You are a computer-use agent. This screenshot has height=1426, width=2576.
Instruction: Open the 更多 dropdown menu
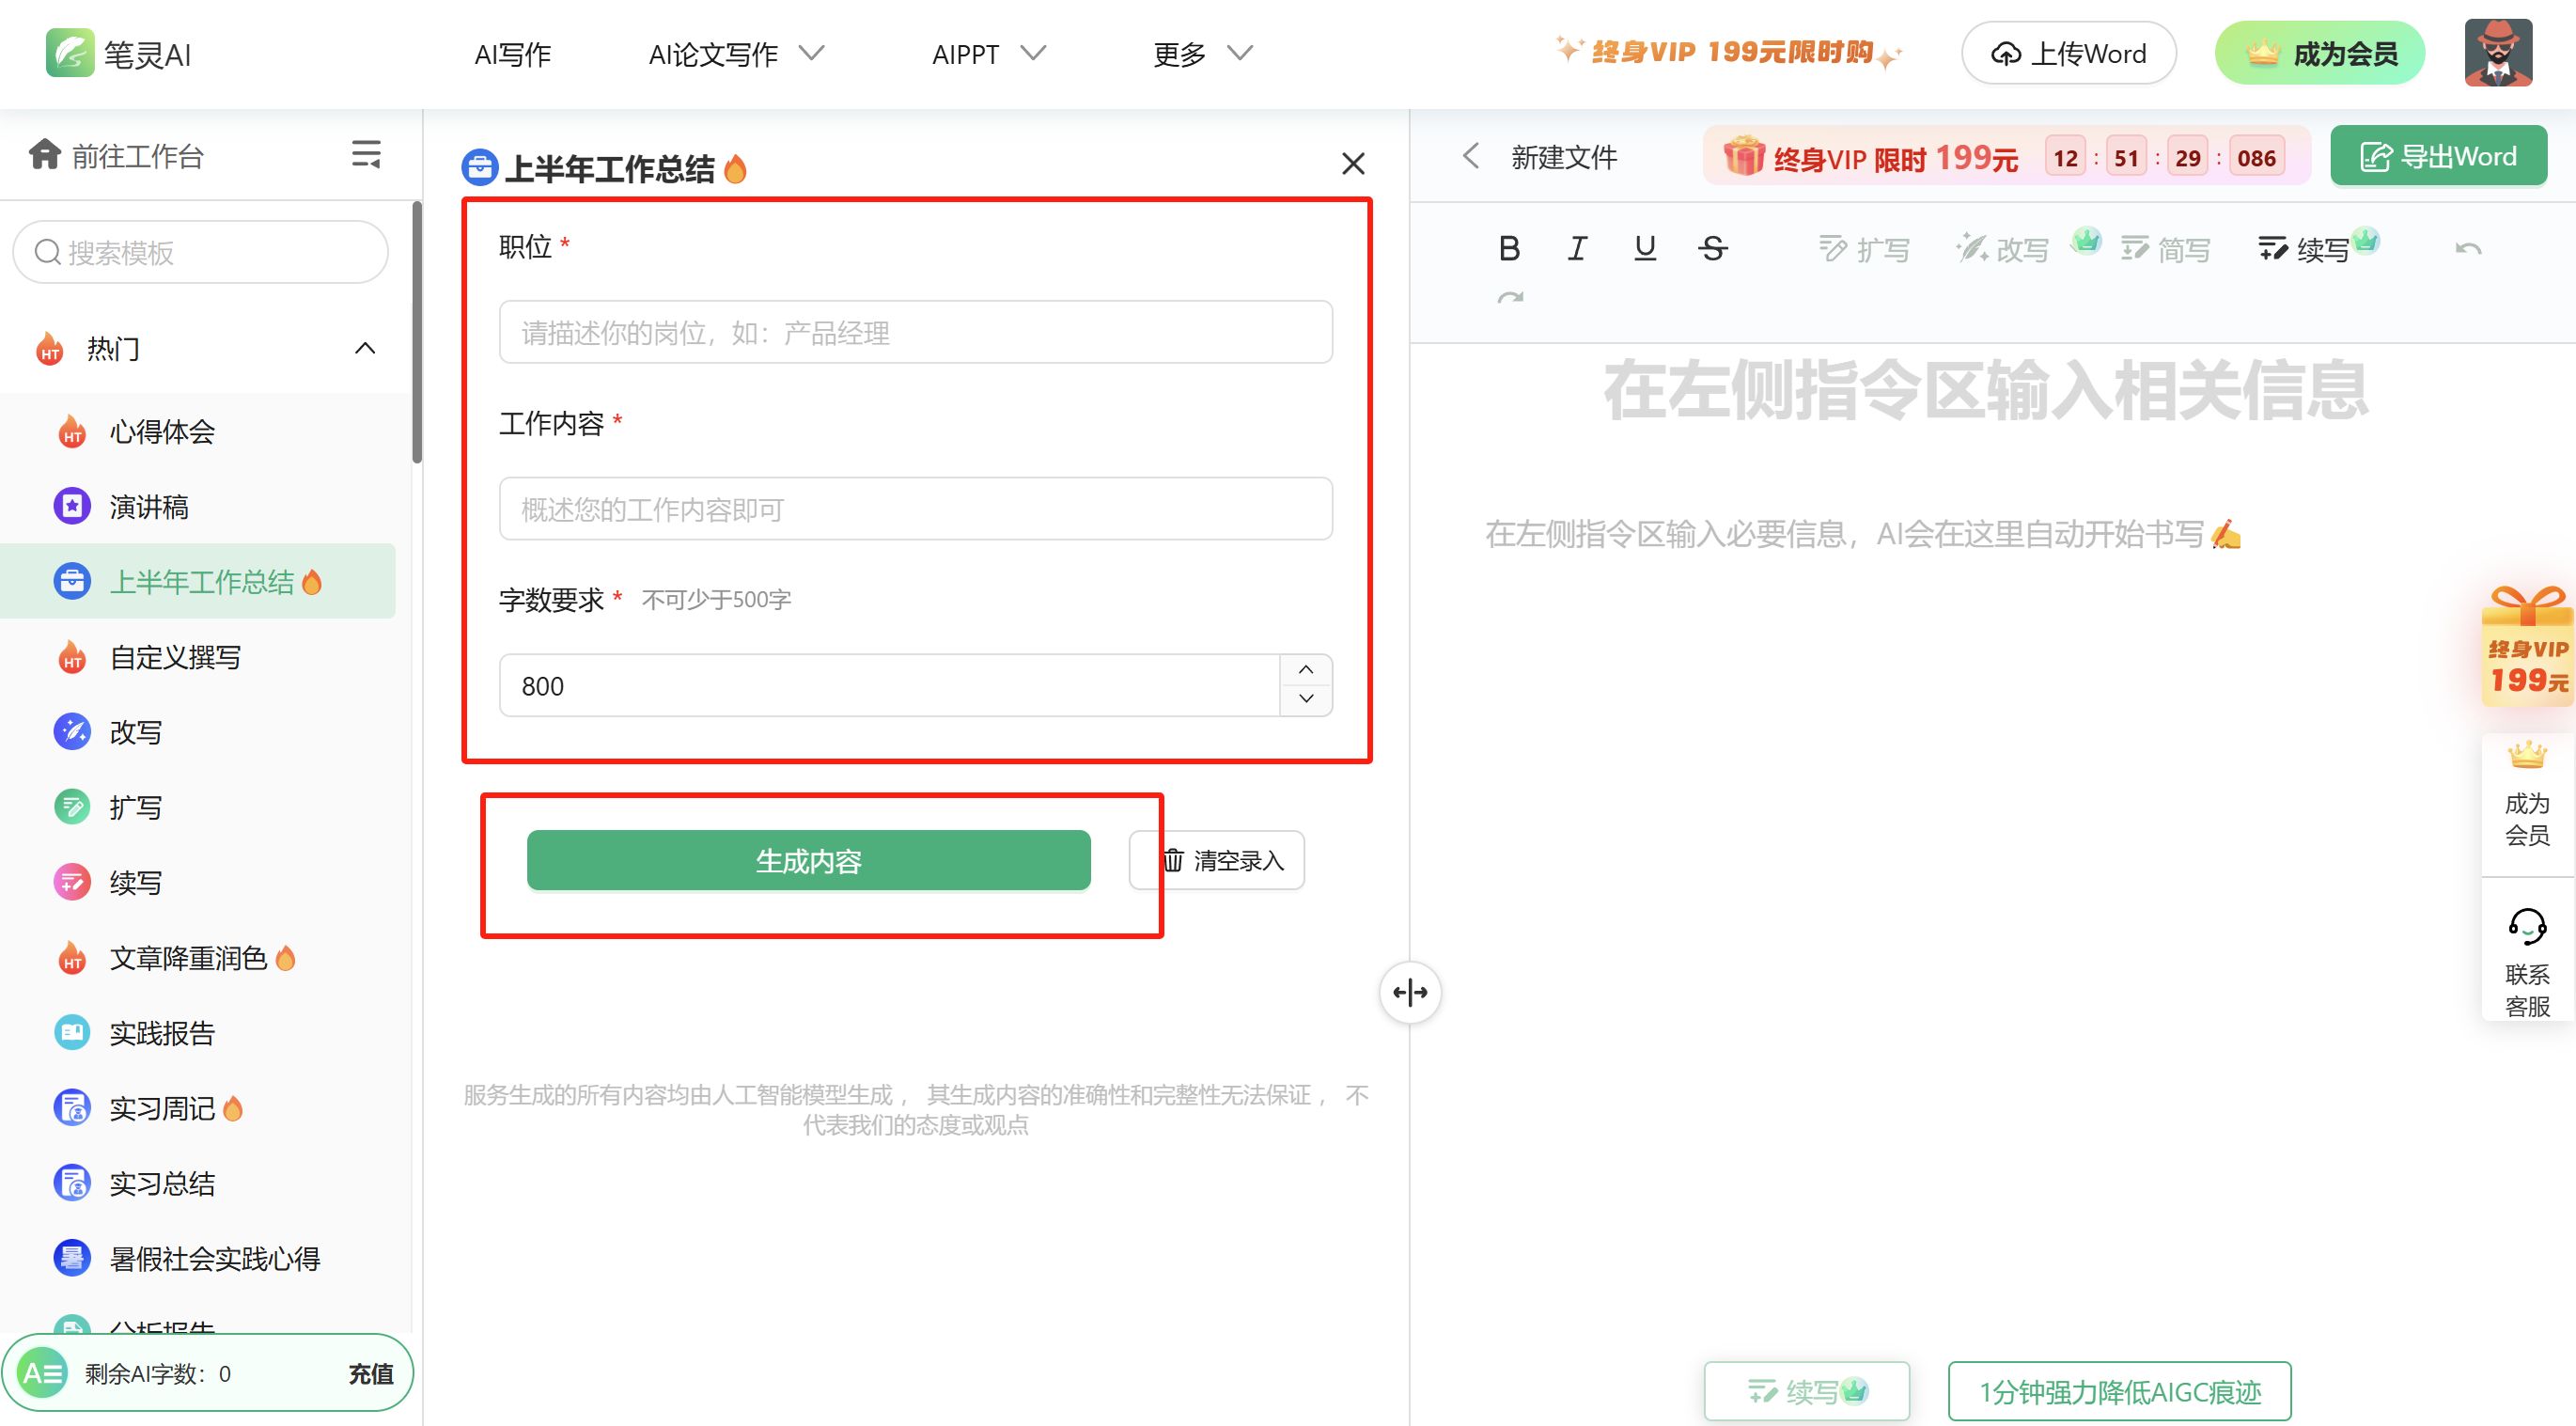coord(1202,53)
